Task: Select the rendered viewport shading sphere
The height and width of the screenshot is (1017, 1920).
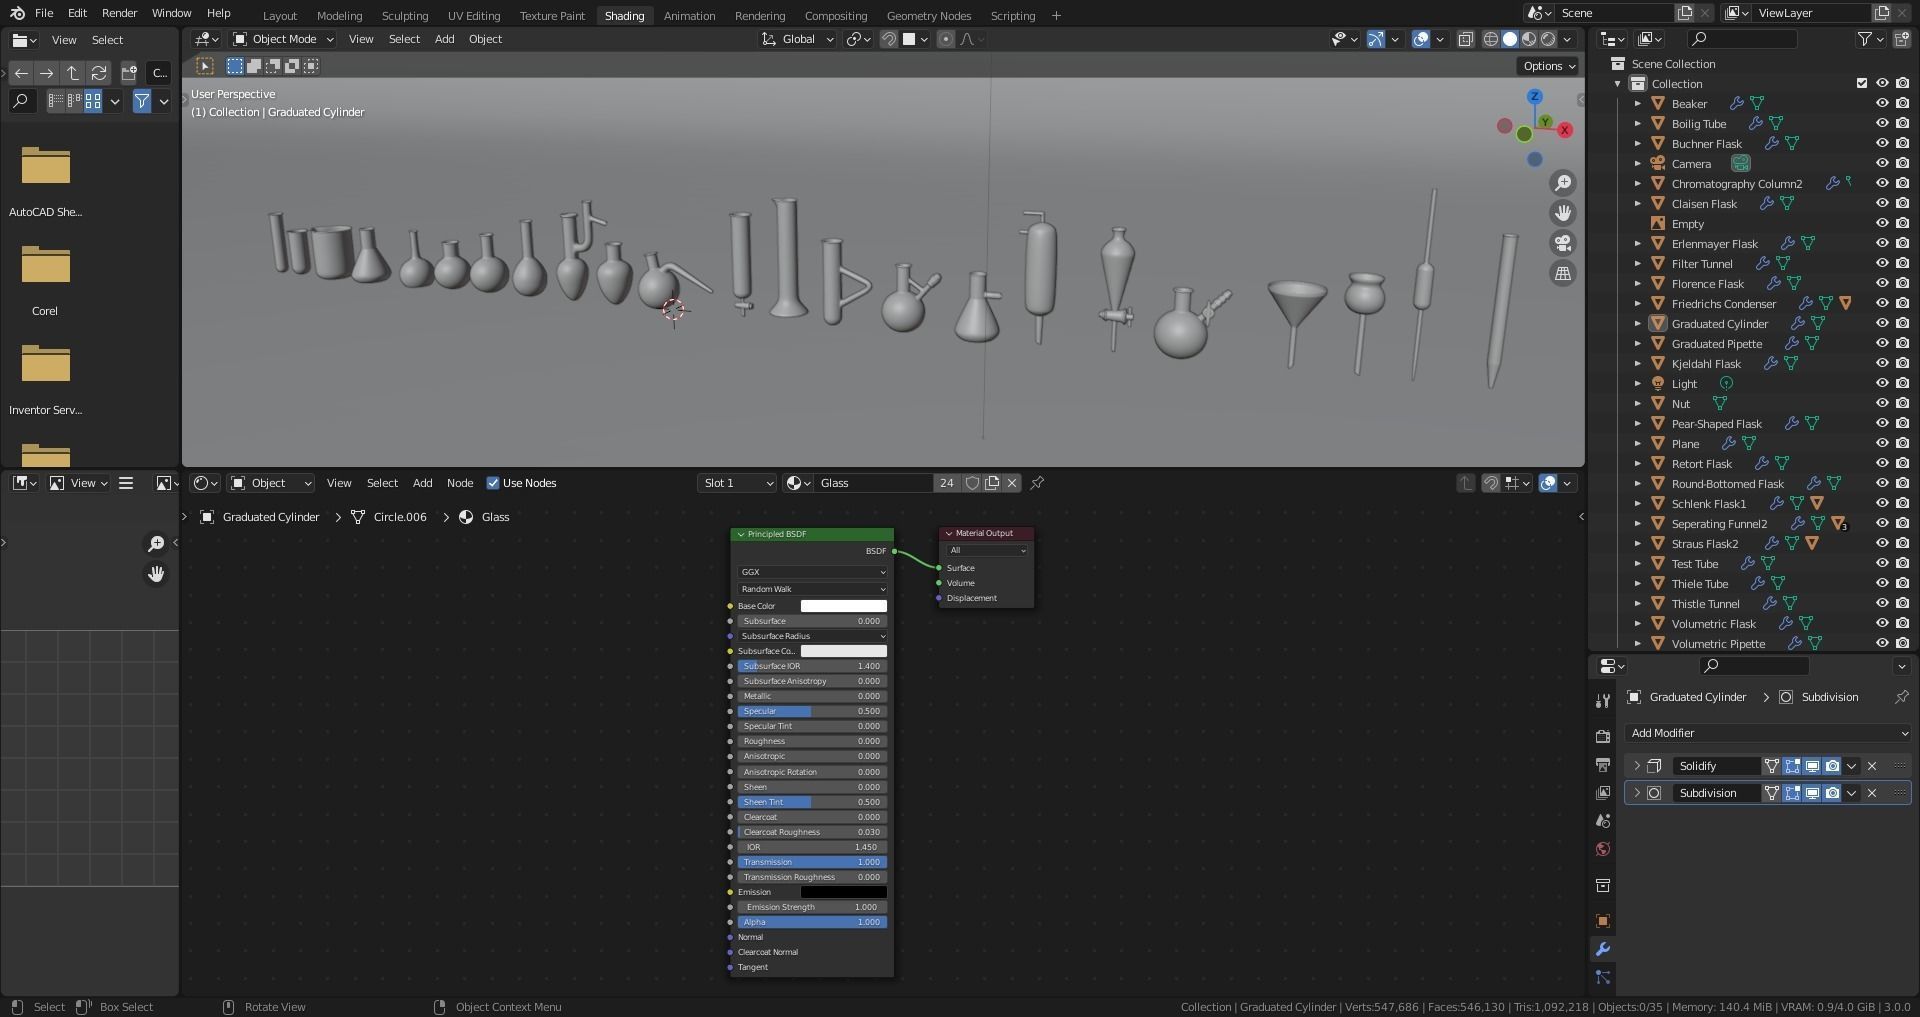Action: (x=1548, y=39)
